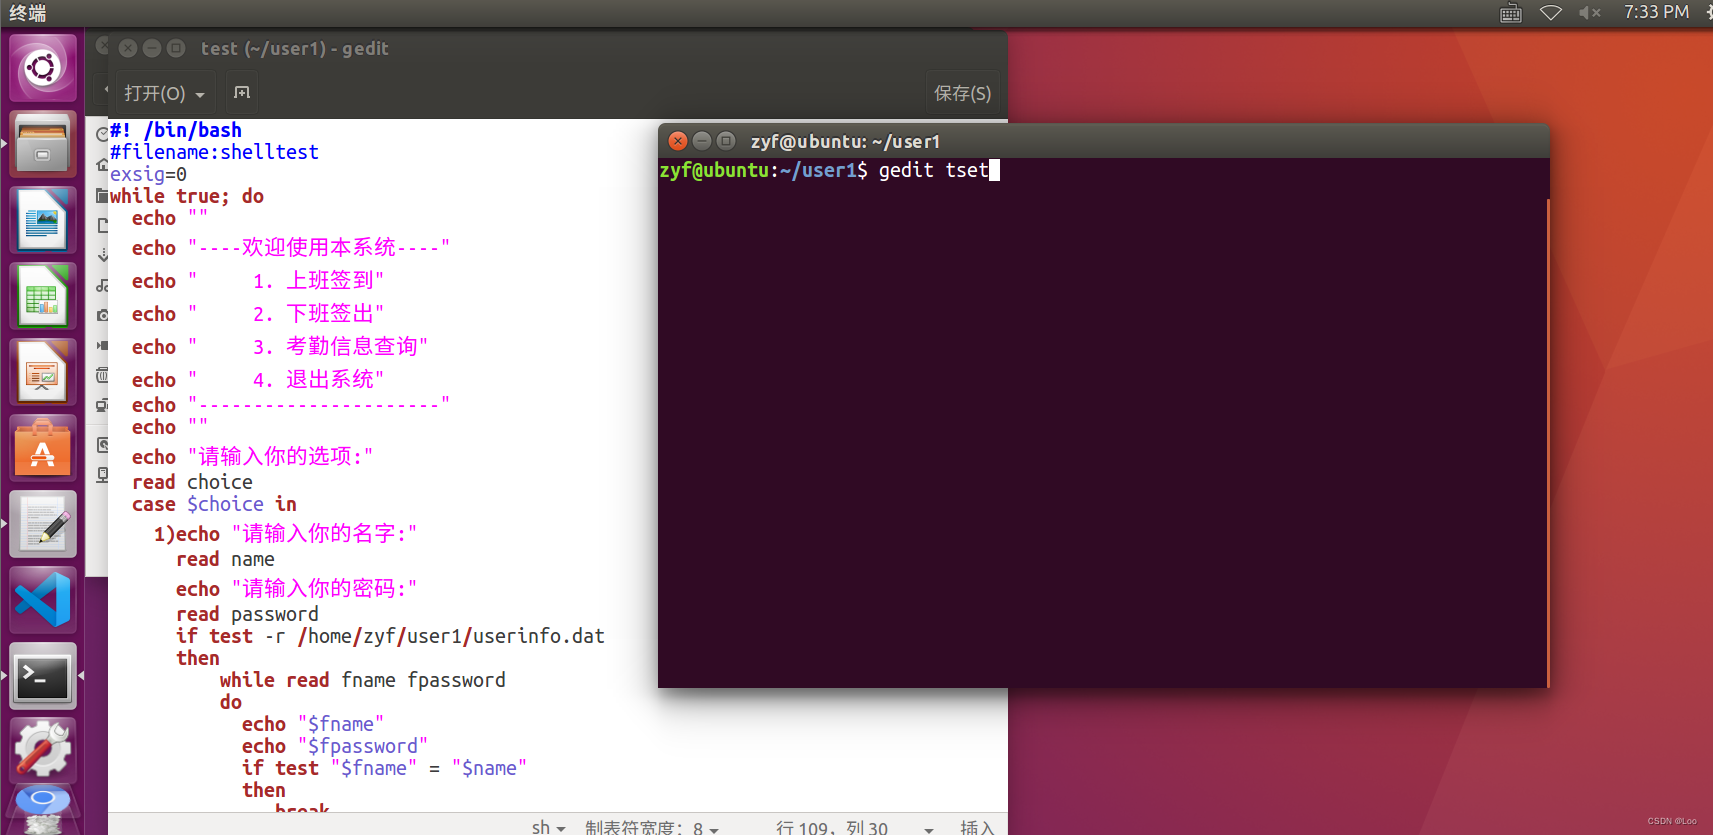The width and height of the screenshot is (1713, 835).
Task: Open the 行 109, 列 30 position dropdown
Action: pyautogui.click(x=854, y=827)
